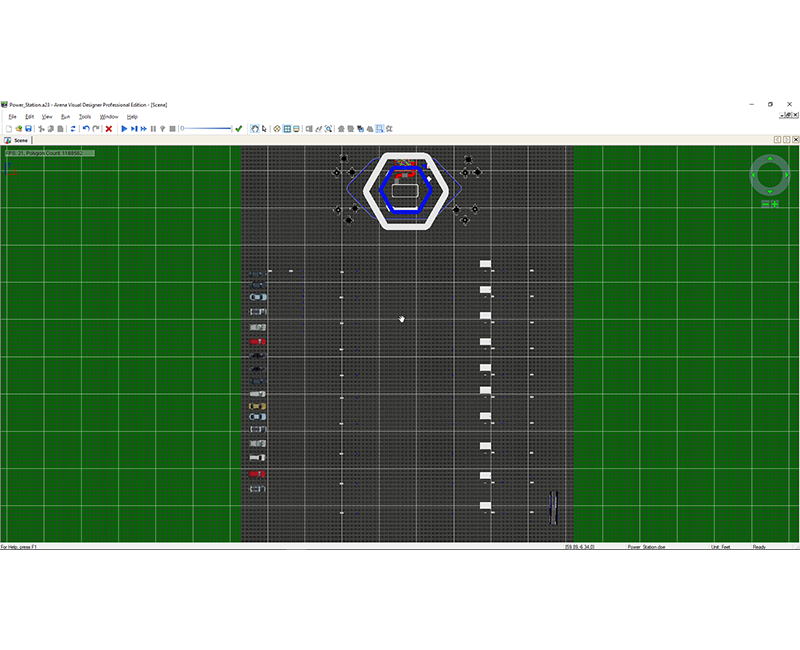The height and width of the screenshot is (650, 800).
Task: Click the pause simulation button
Action: (x=153, y=129)
